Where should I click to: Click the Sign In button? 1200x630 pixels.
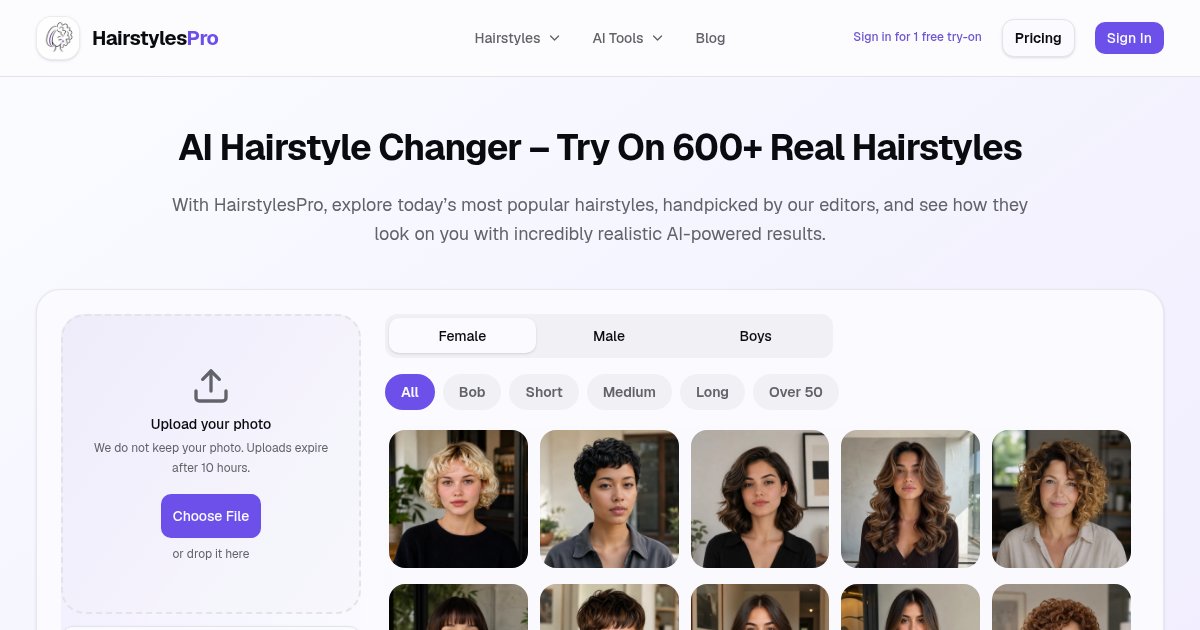1129,38
